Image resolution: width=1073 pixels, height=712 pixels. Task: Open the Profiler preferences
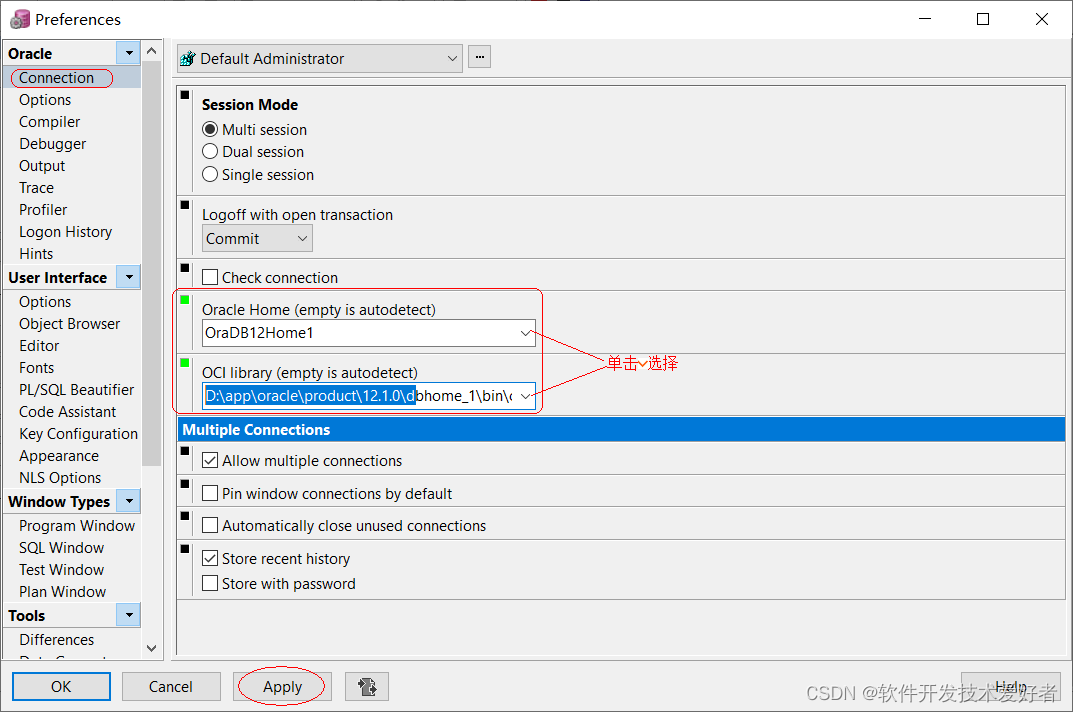click(43, 209)
